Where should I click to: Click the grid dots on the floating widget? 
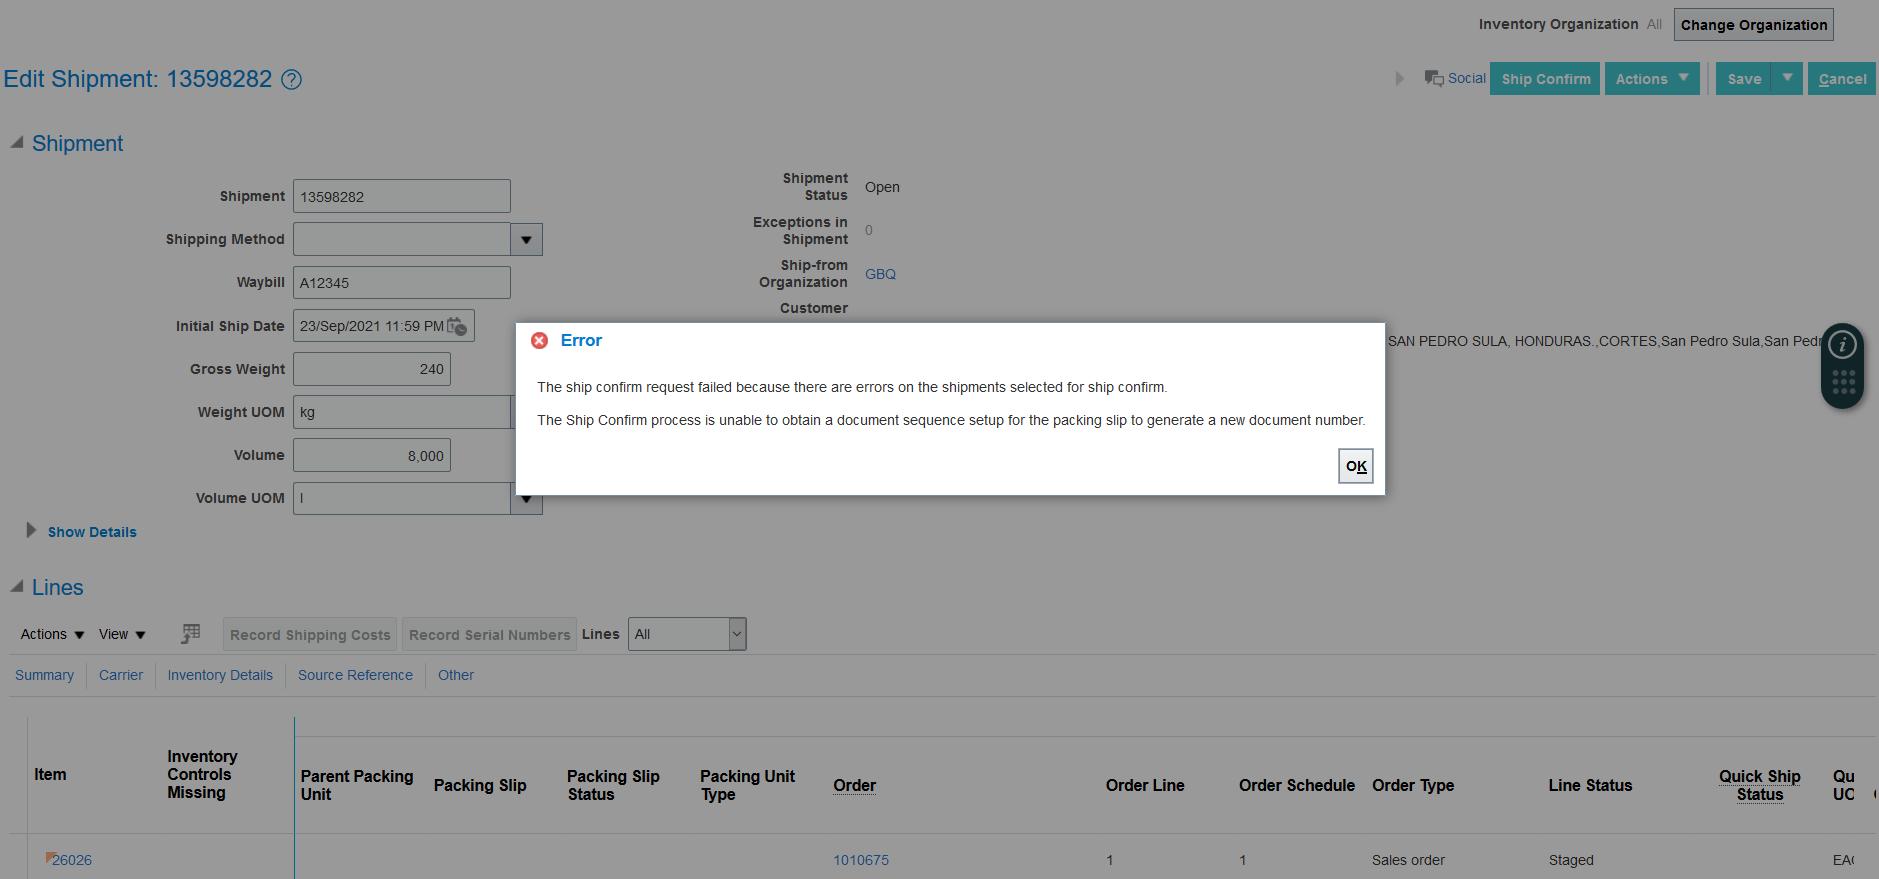(1843, 382)
